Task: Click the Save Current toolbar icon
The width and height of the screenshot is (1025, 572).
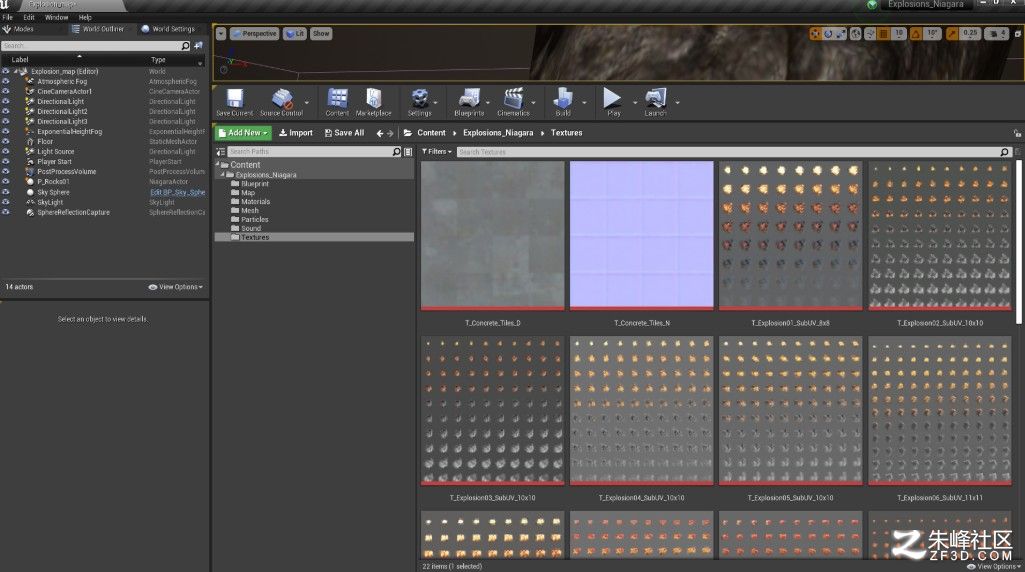Action: click(235, 99)
